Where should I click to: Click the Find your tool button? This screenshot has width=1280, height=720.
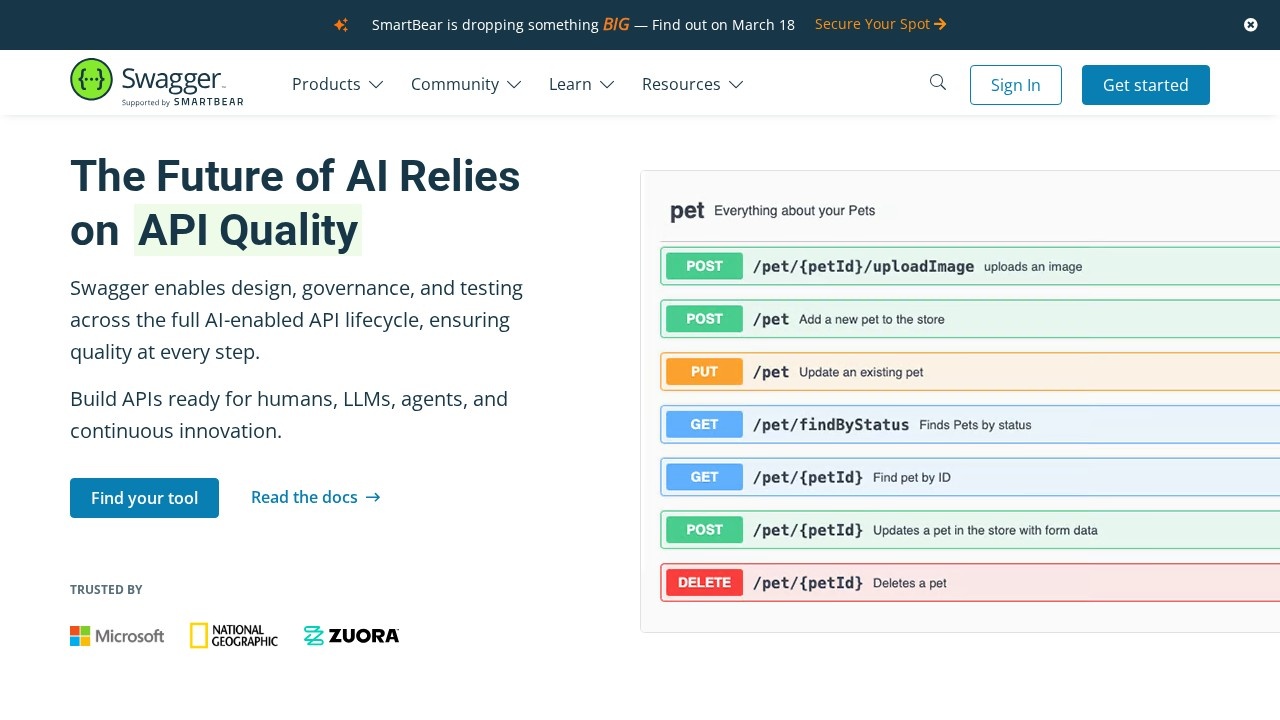coord(144,498)
